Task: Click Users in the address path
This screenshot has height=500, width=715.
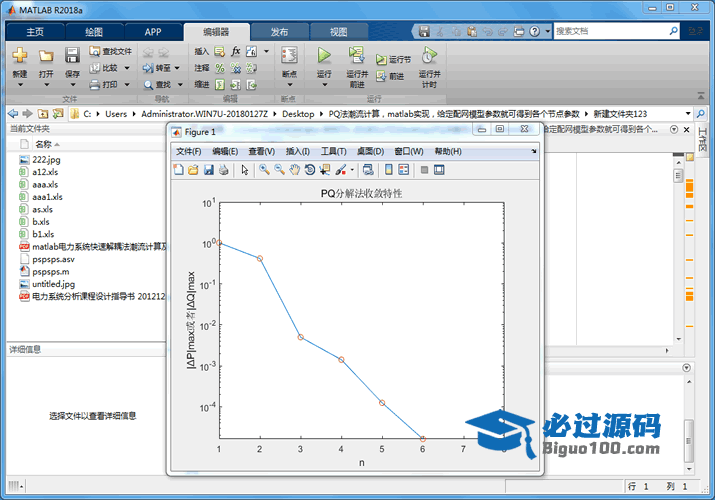Action: [x=116, y=114]
